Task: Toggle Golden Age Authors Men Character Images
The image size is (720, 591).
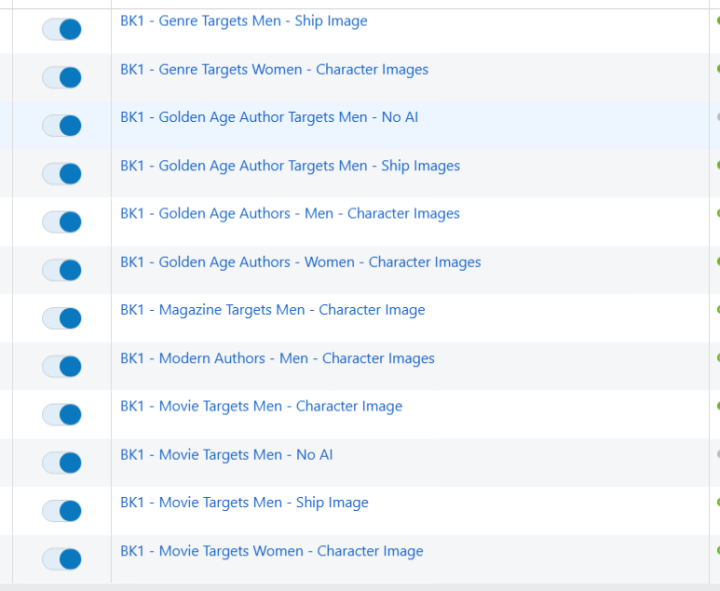Action: [x=61, y=222]
